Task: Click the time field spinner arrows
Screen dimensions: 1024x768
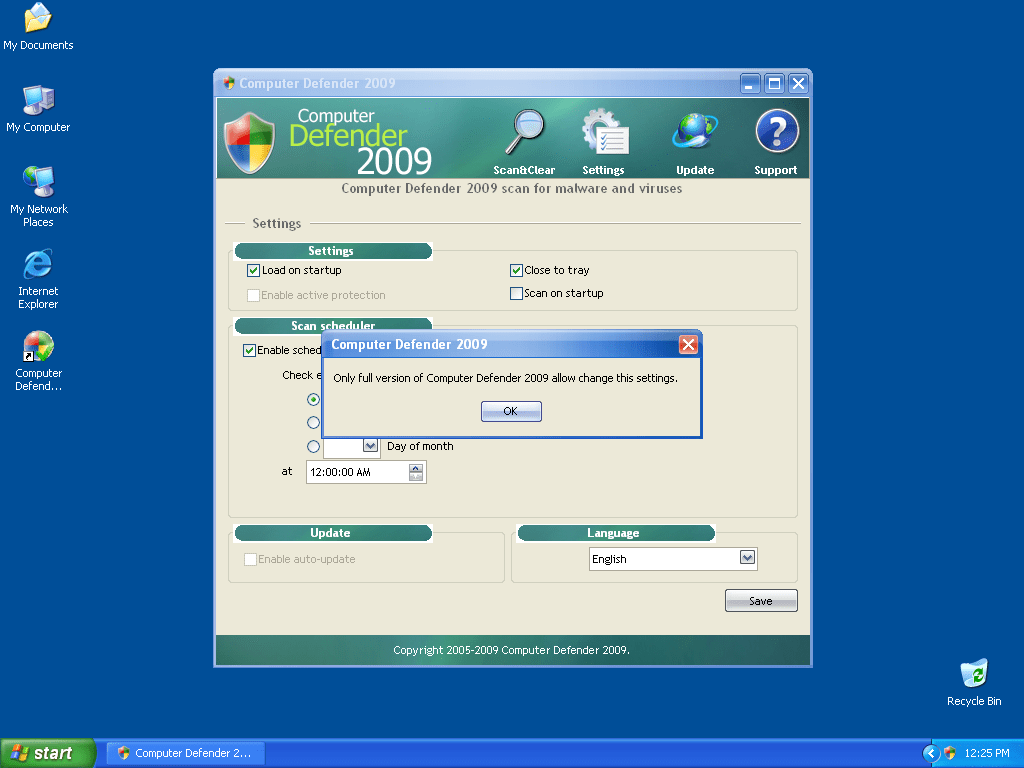Action: point(416,472)
